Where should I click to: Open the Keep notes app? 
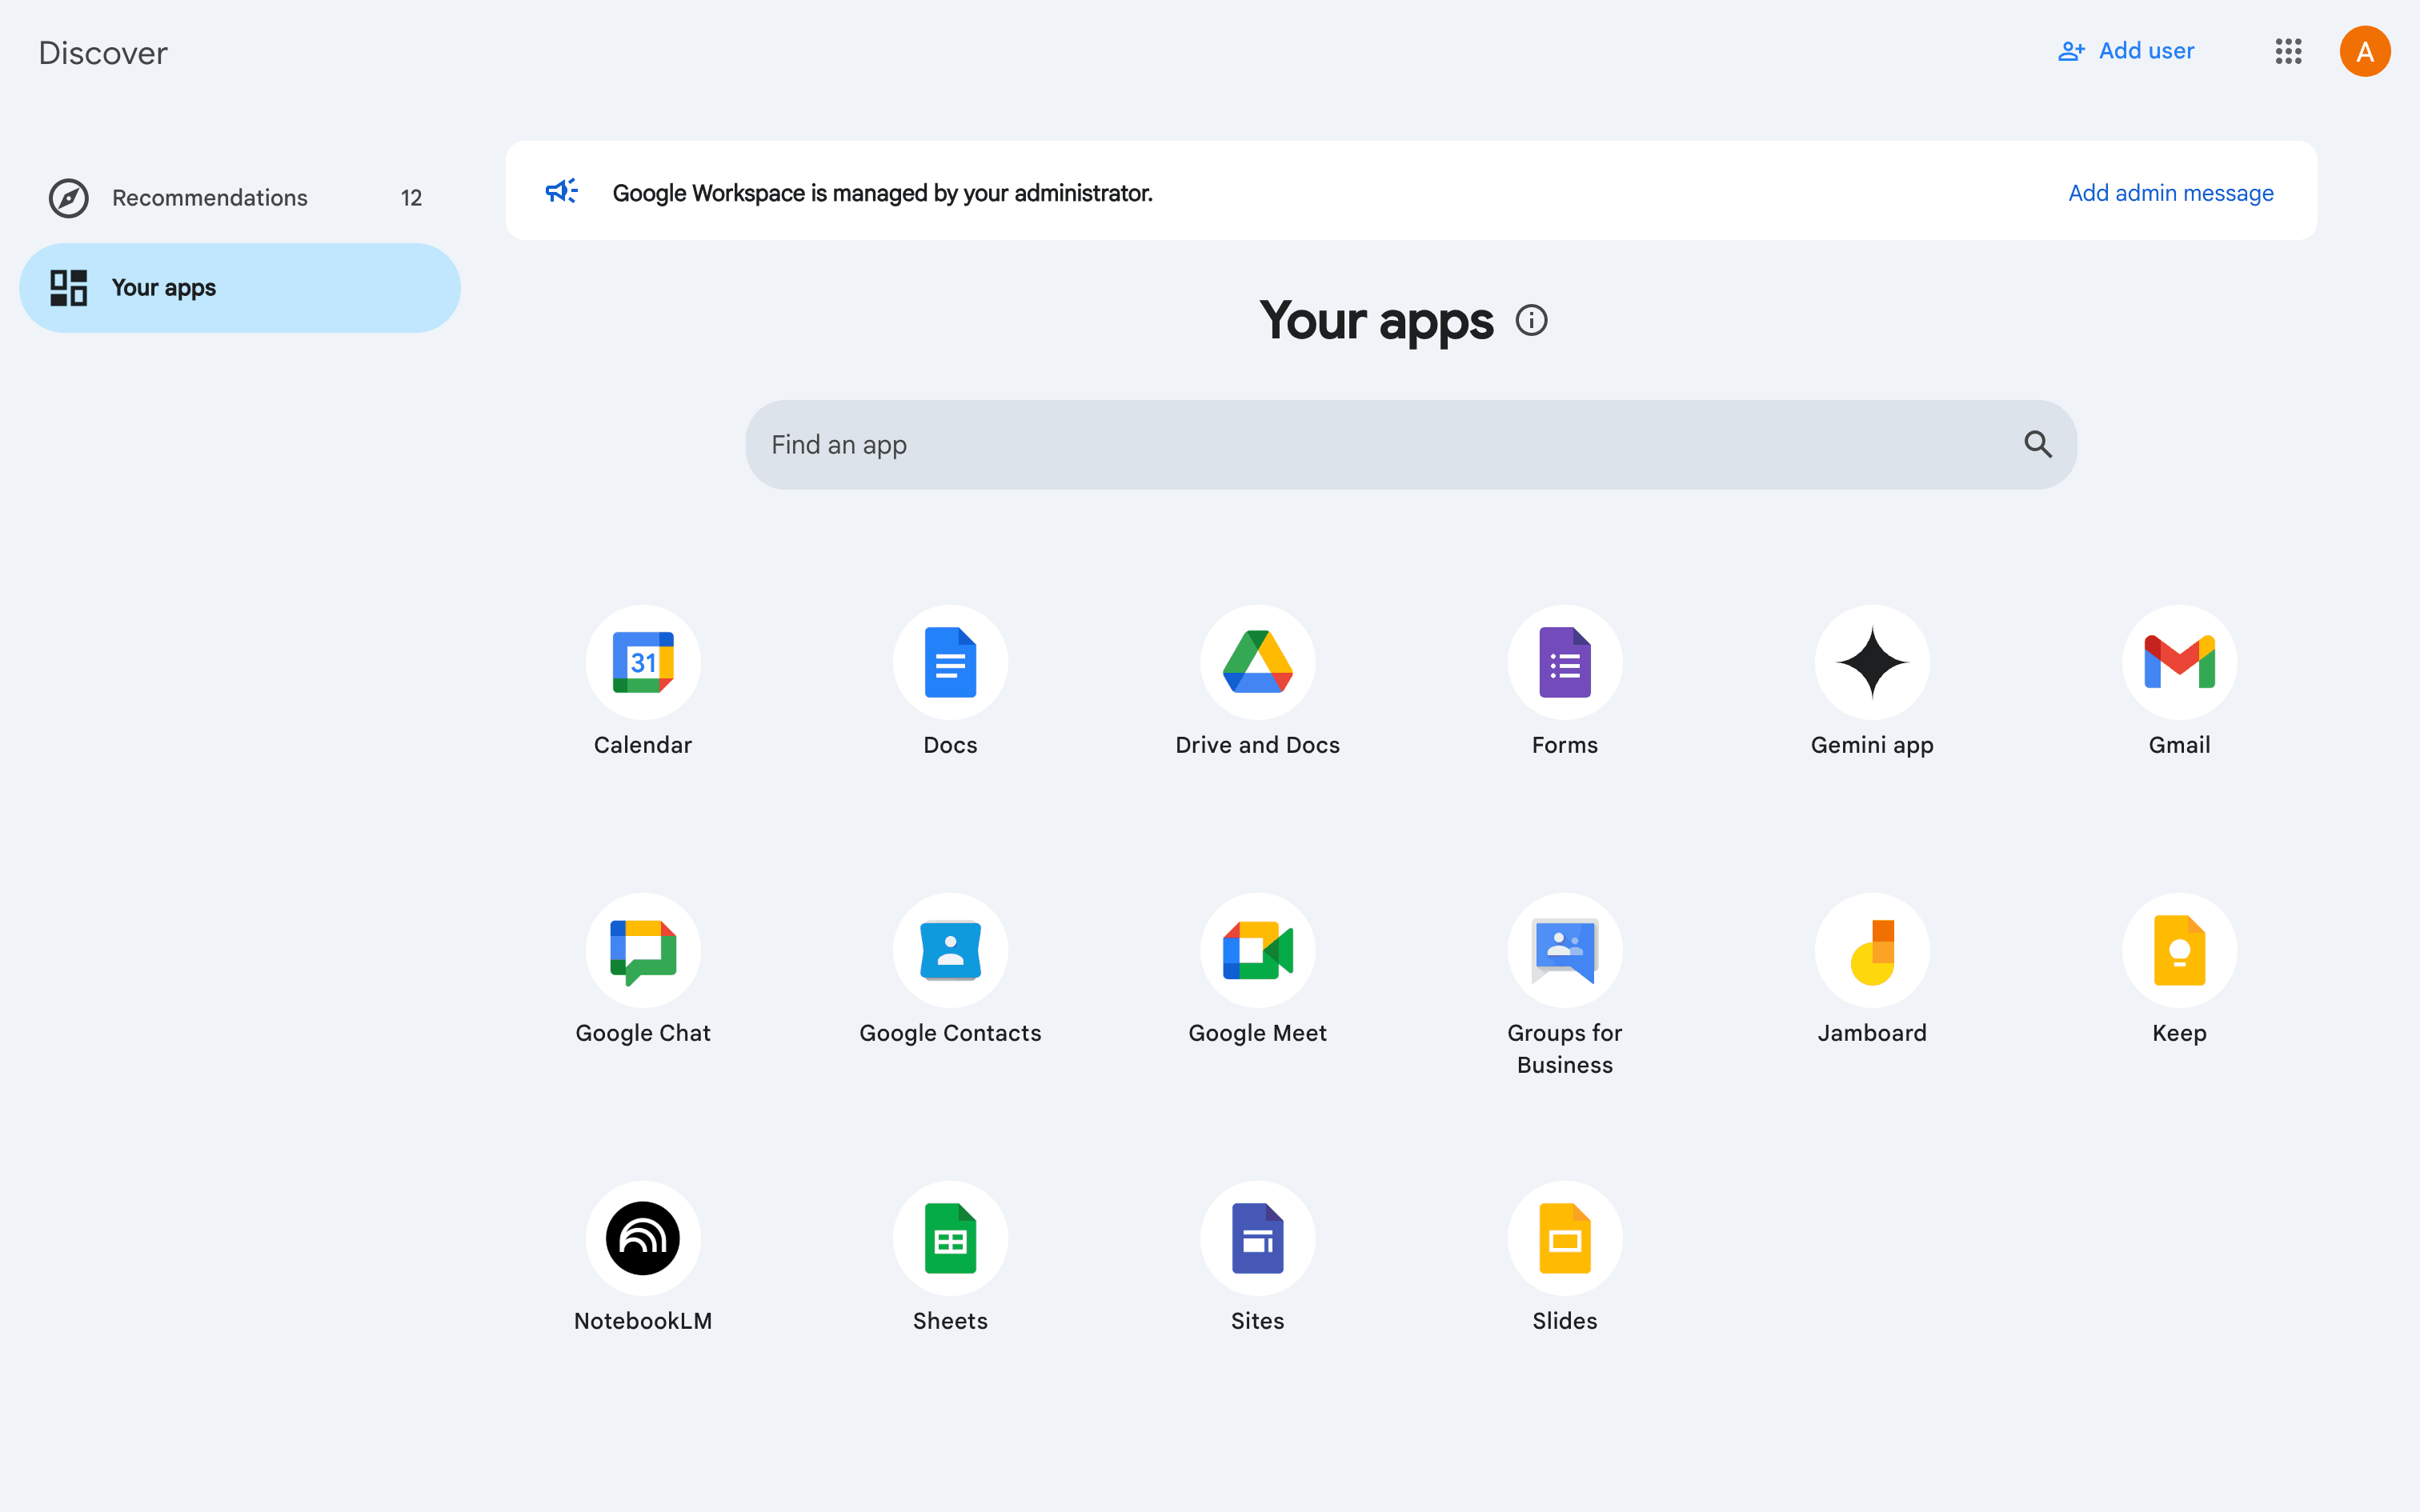pos(2178,950)
